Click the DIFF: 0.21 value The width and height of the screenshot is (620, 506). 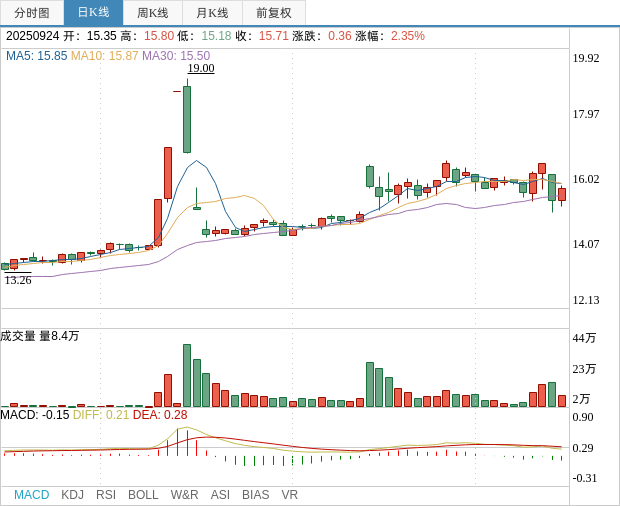tap(101, 415)
